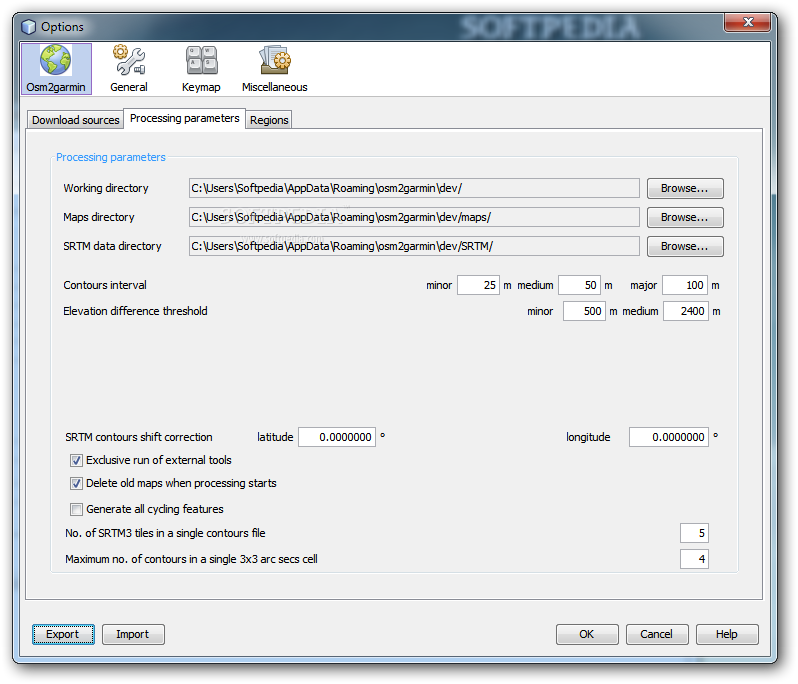This screenshot has height=684, width=798.
Task: Click the Options window title icon
Action: click(28, 26)
